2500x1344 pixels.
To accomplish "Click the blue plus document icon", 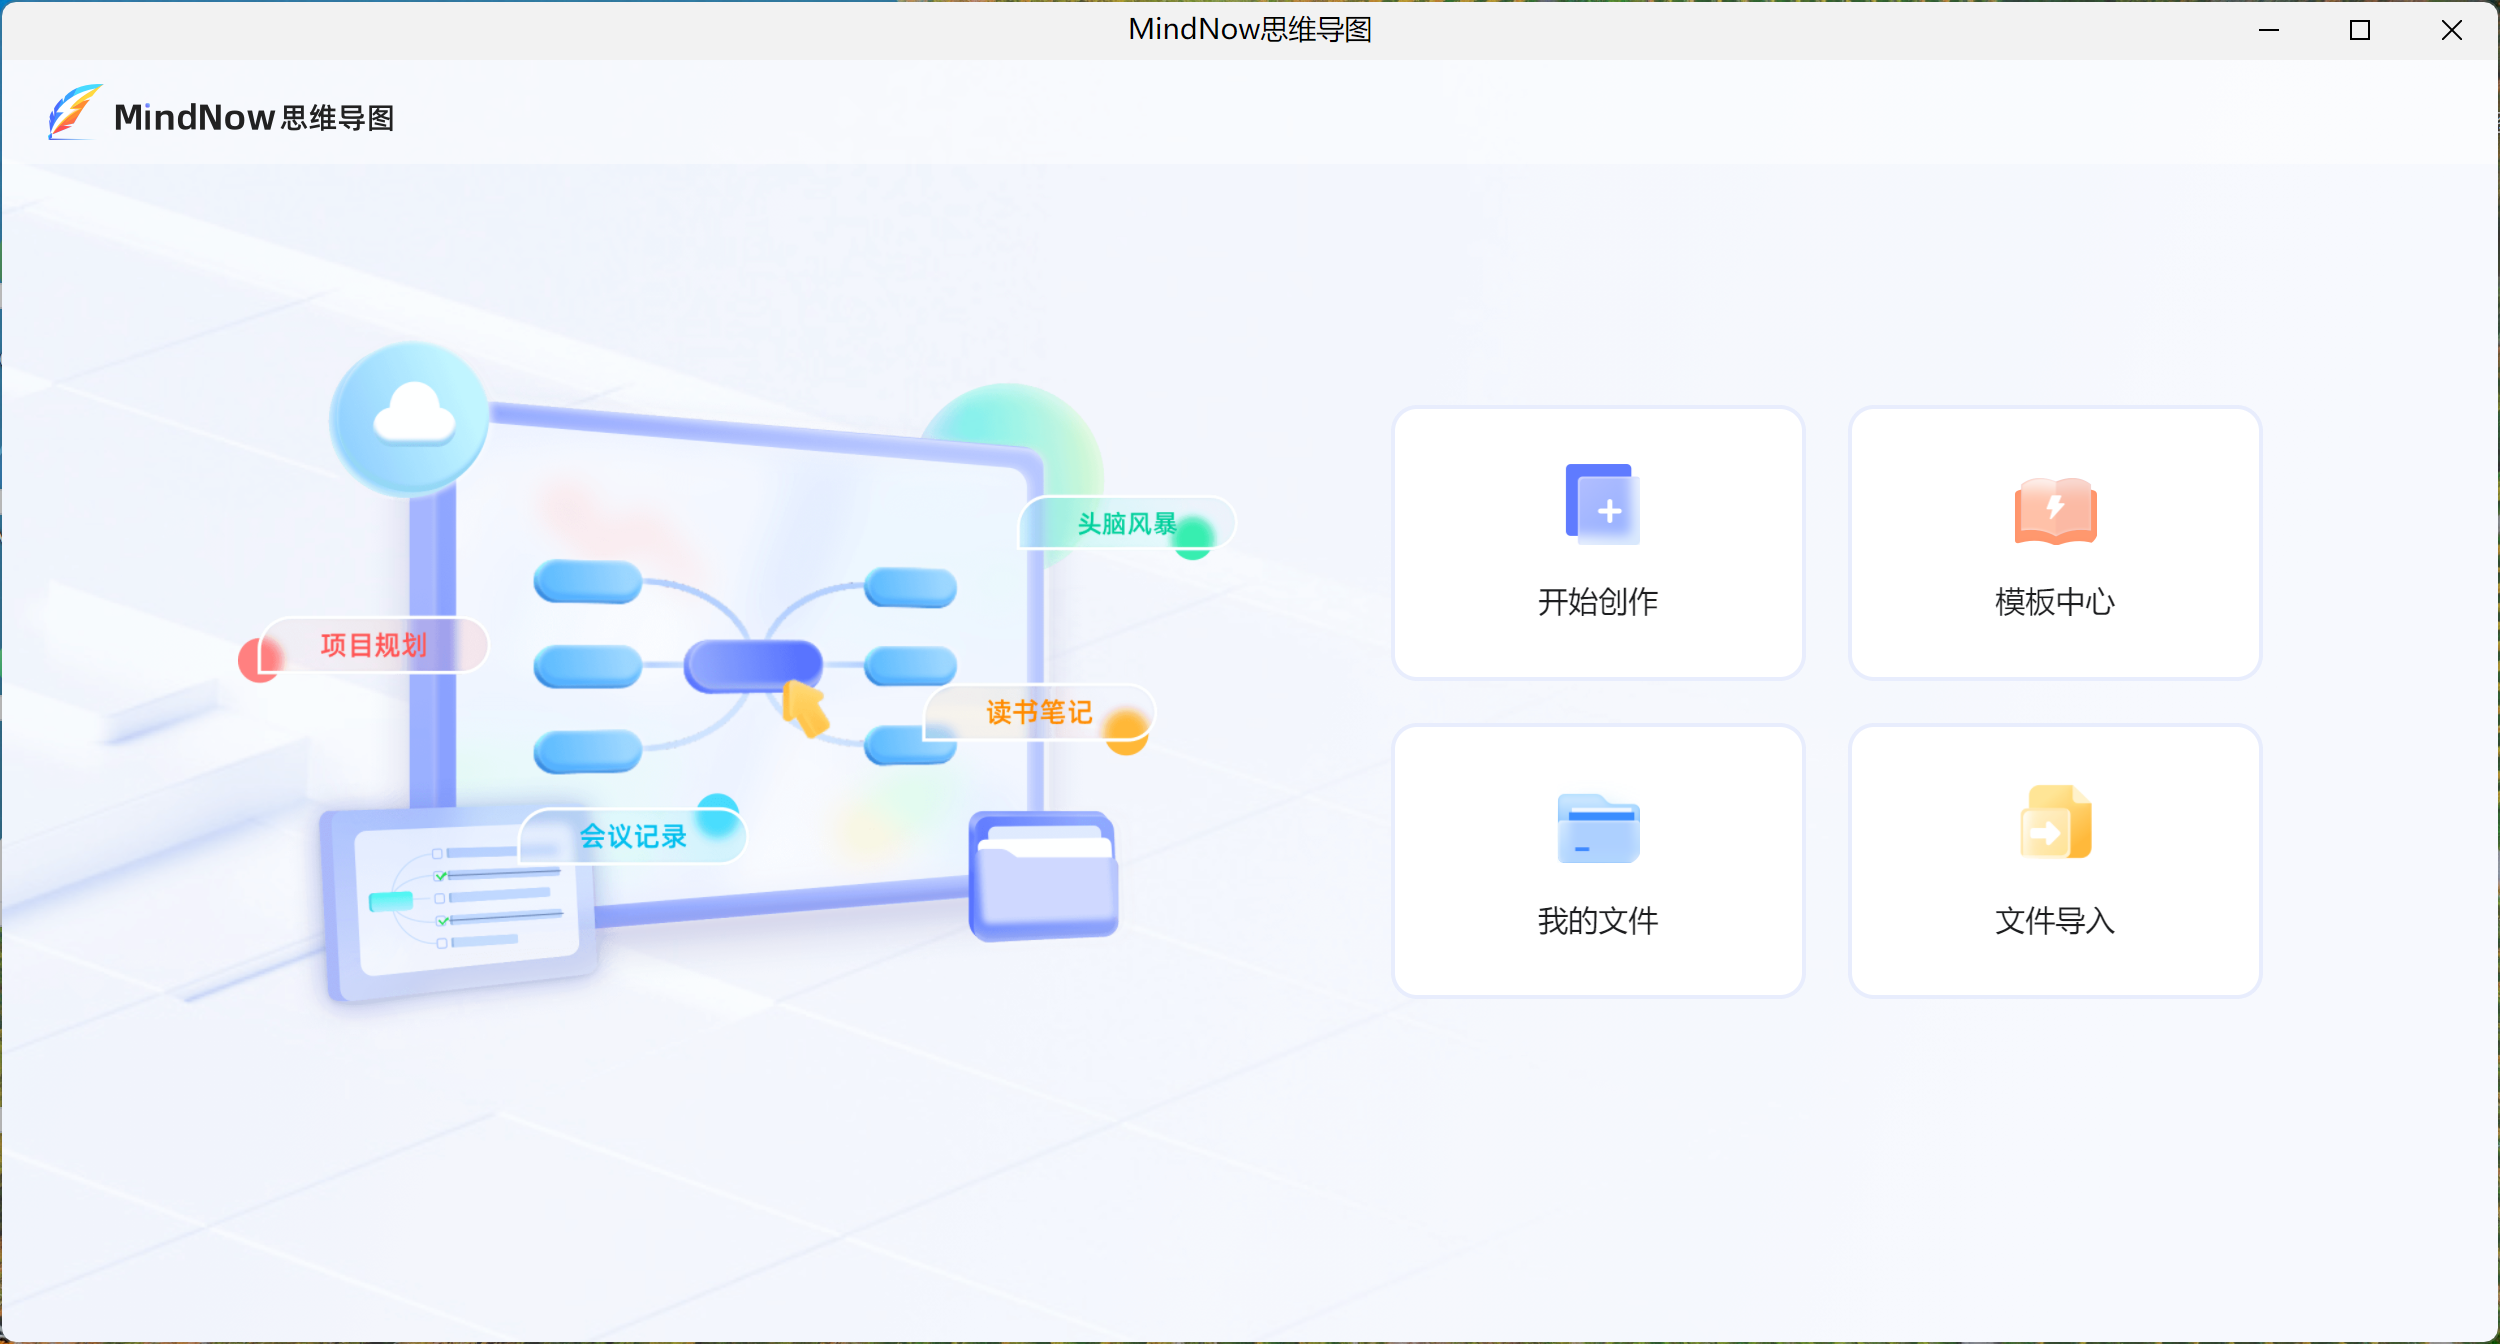I will [1602, 504].
